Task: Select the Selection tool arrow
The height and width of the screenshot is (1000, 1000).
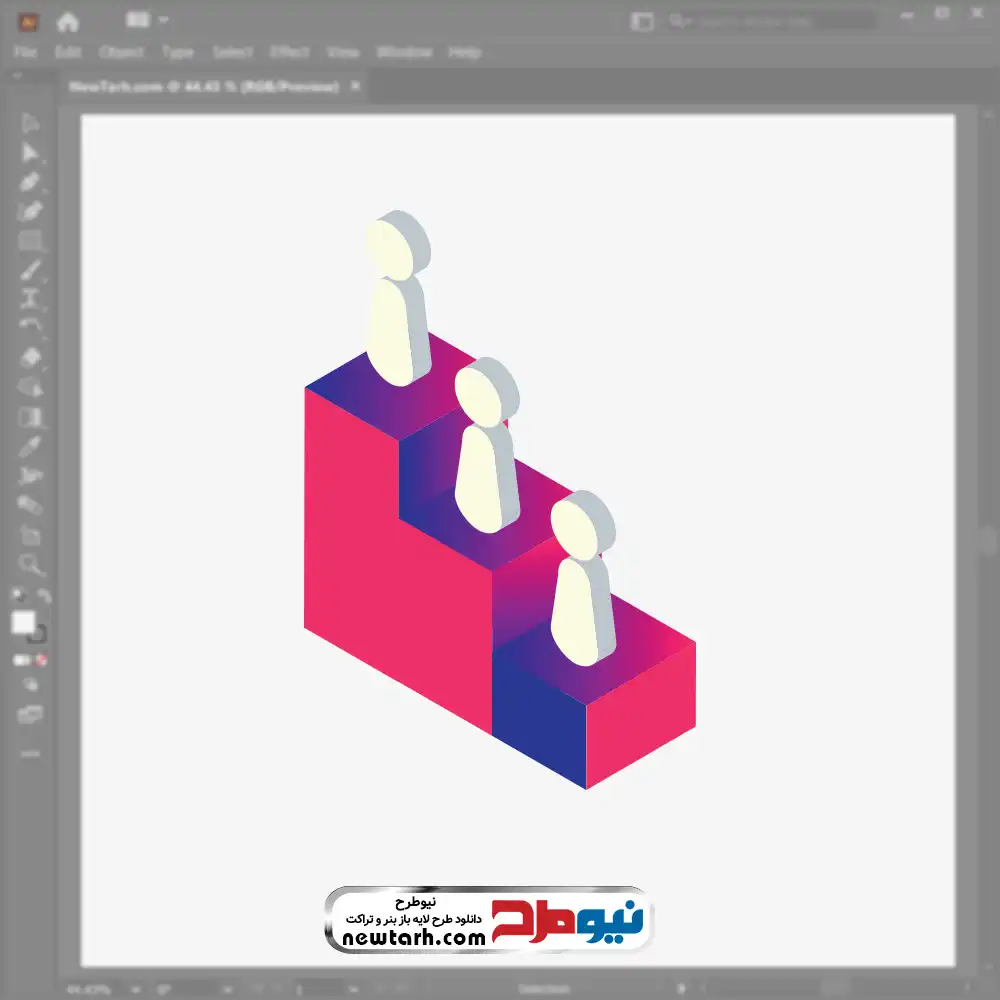Action: (30, 123)
